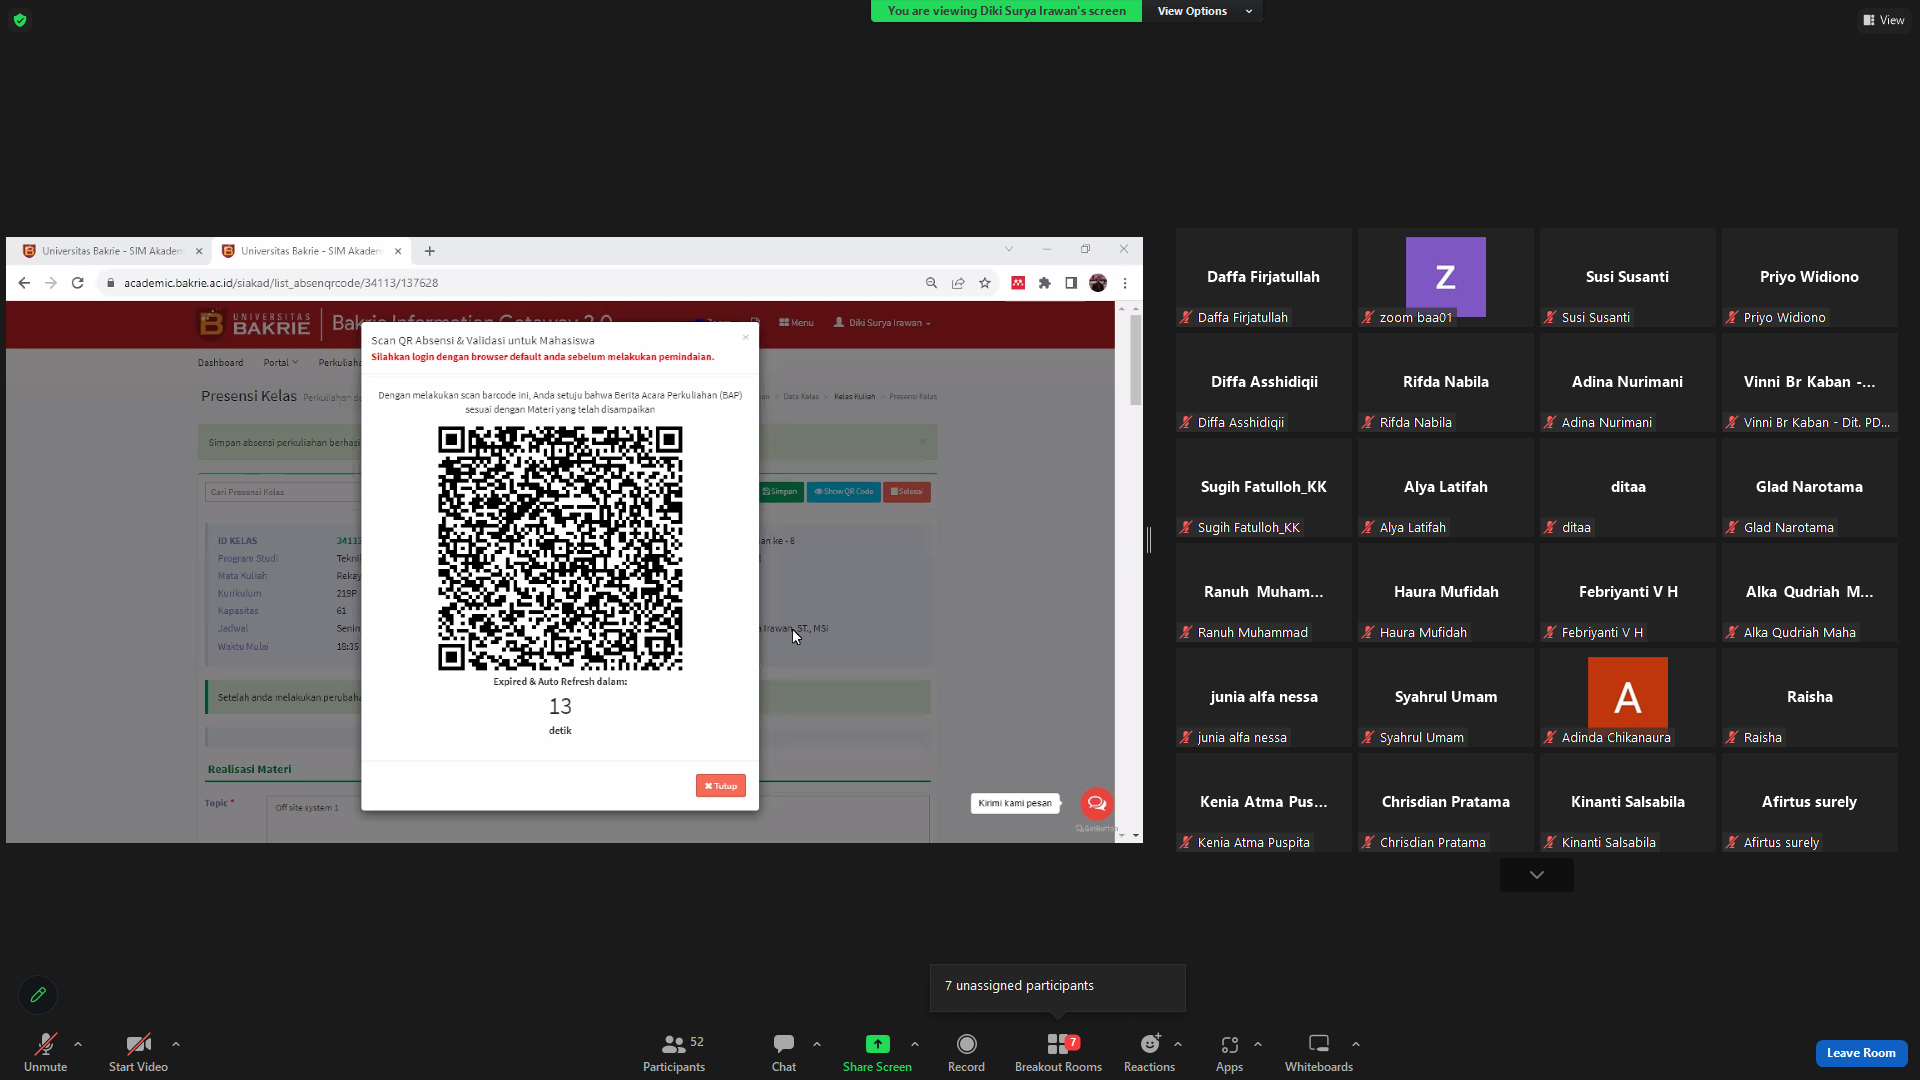Leave the breakout room
This screenshot has height=1080, width=1920.
(1861, 1053)
